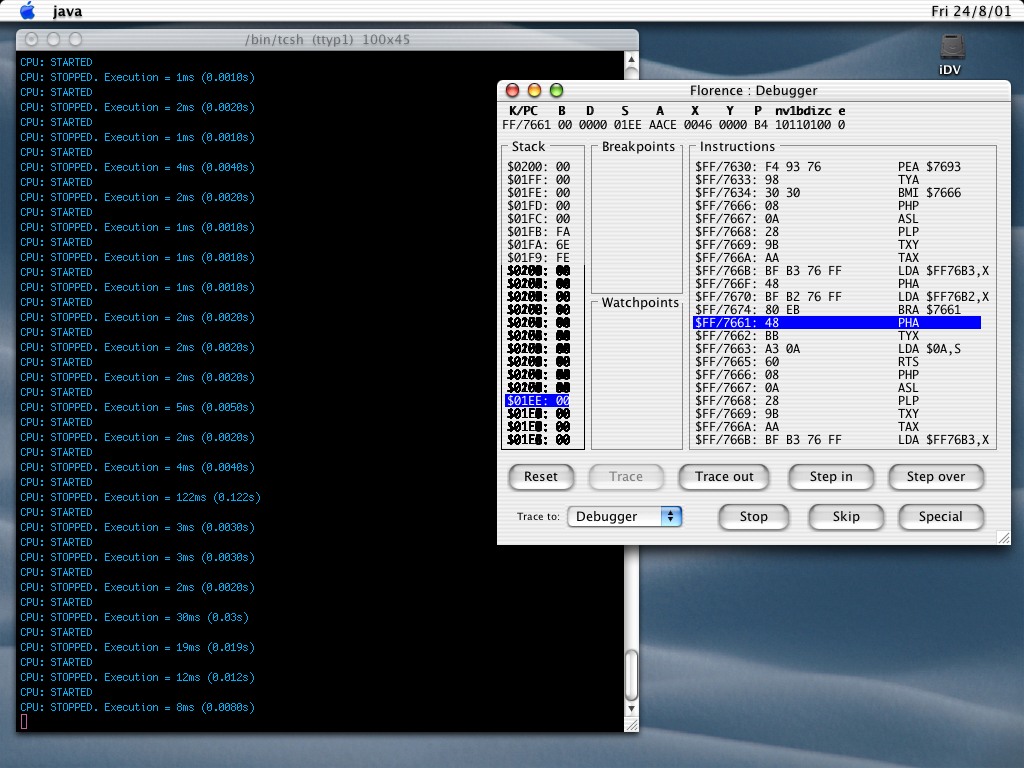Select the $01F9: FE stack entry
The height and width of the screenshot is (768, 1024).
point(538,257)
